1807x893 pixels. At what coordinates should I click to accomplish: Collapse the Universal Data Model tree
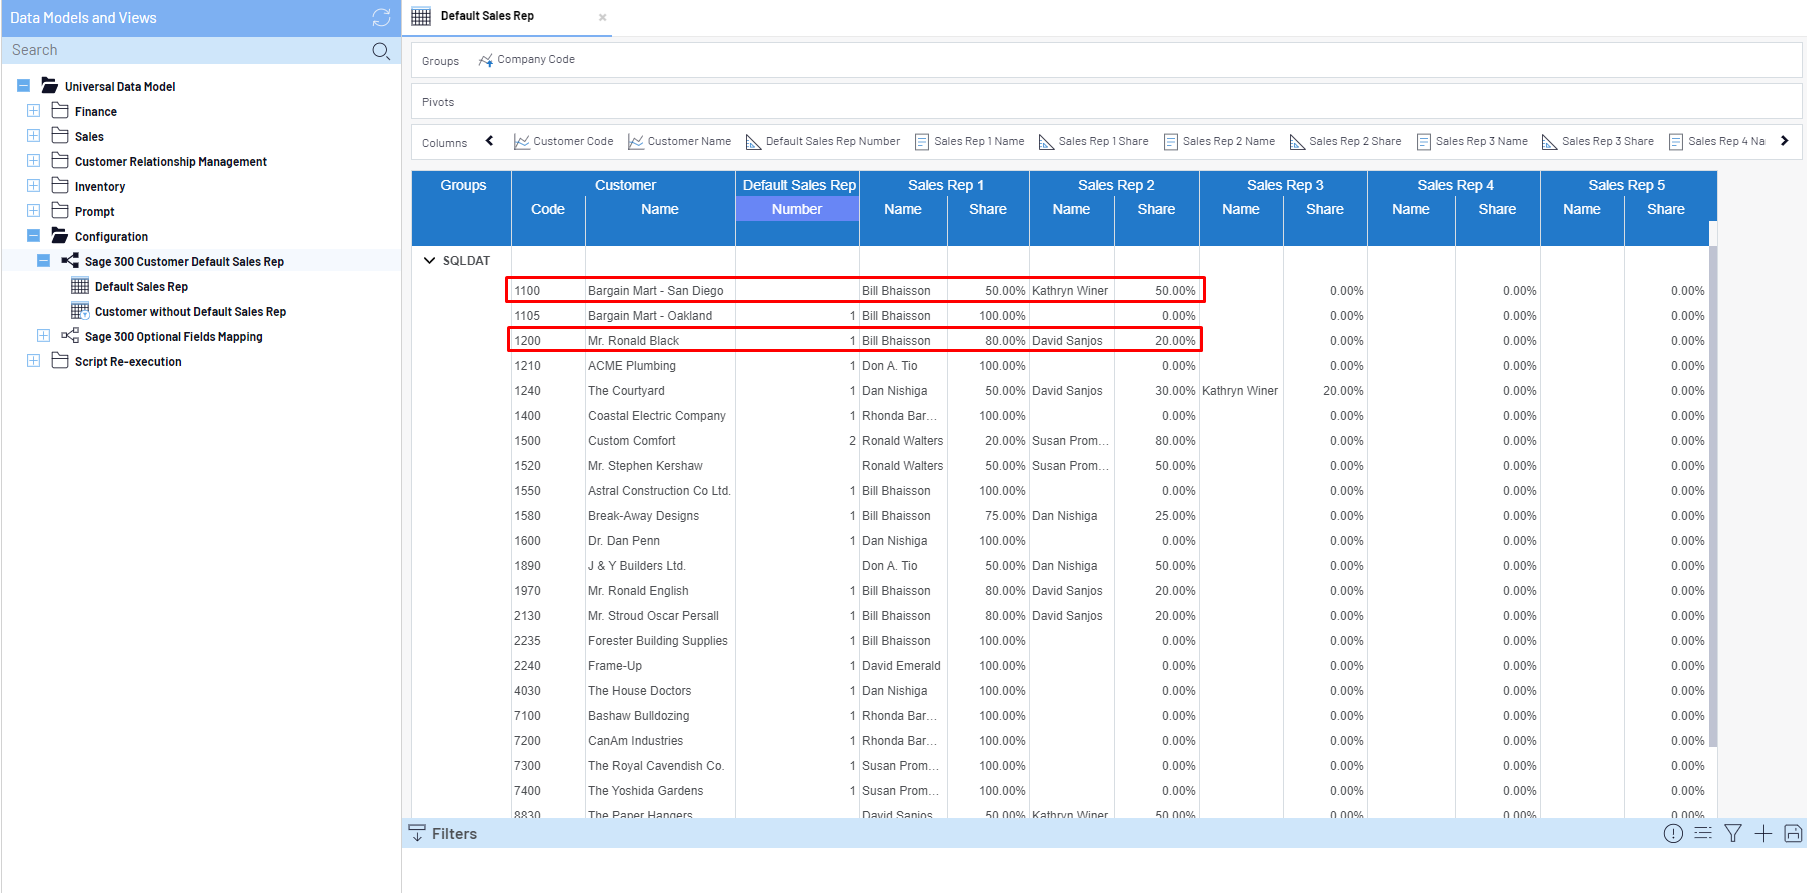coord(24,86)
